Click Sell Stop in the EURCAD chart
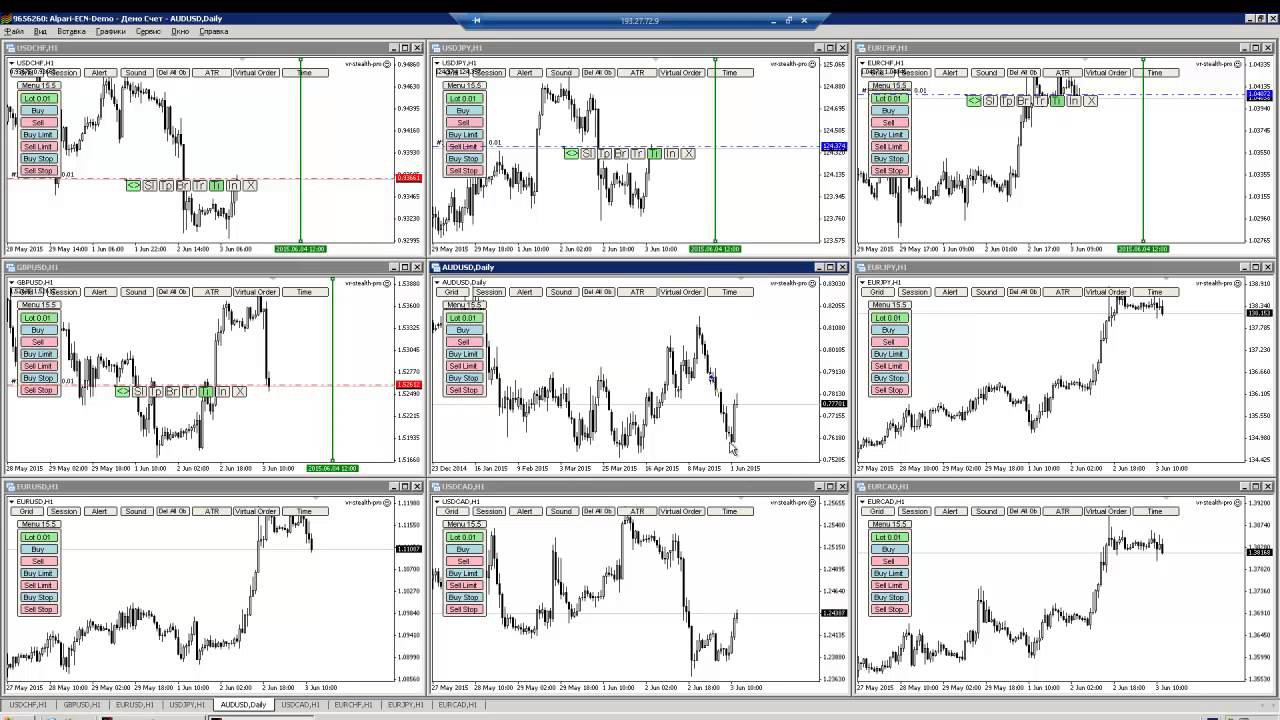Viewport: 1280px width, 720px height. pos(888,609)
